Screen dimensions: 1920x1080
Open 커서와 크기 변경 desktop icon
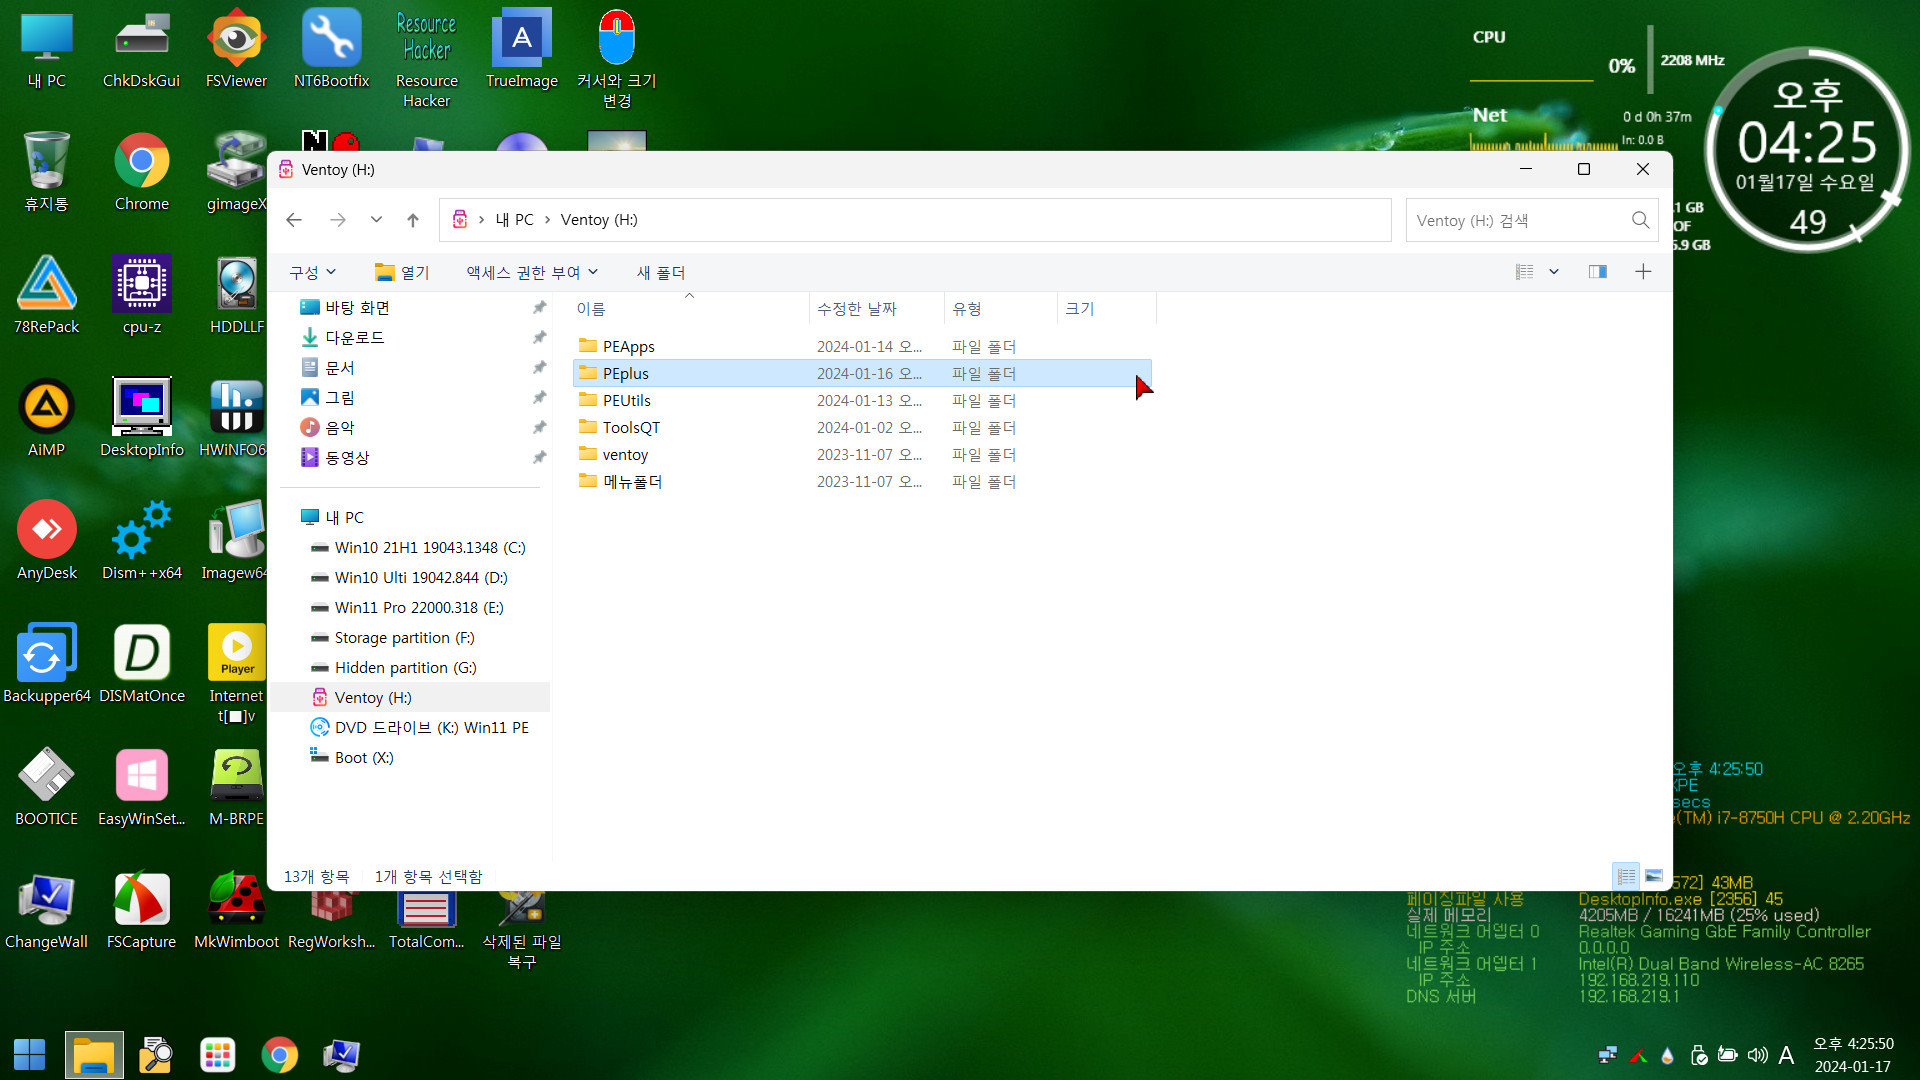pos(616,60)
